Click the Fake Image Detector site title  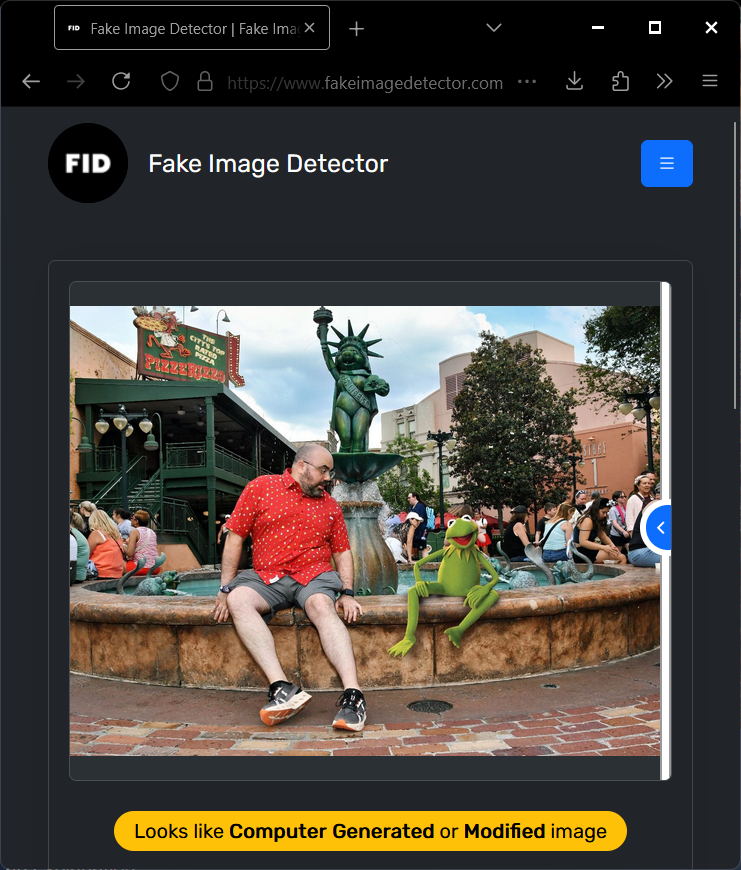(x=268, y=163)
